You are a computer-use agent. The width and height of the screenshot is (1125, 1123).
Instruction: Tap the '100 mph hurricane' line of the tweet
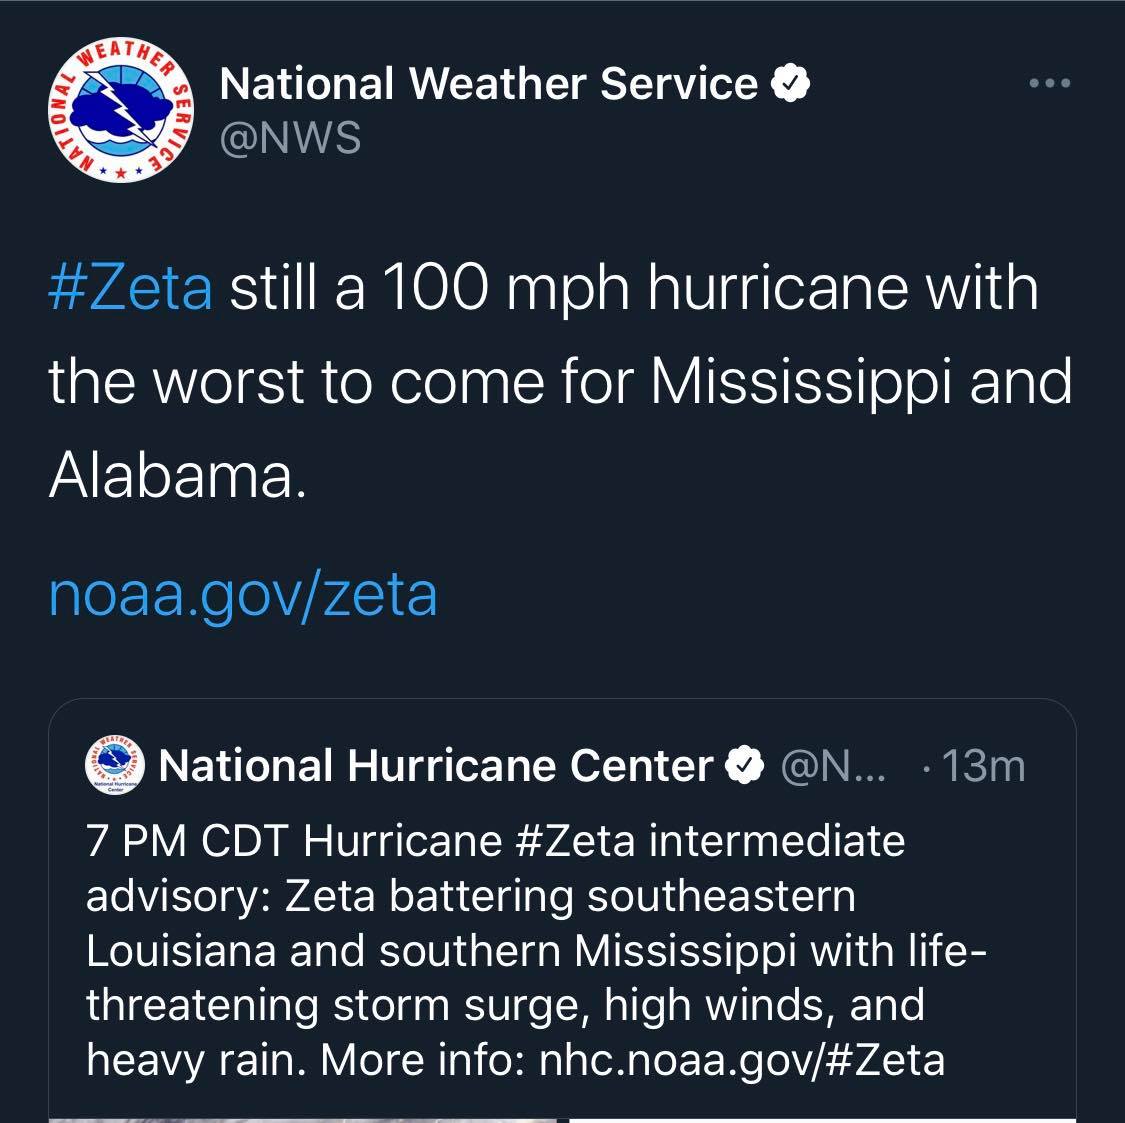pos(543,288)
